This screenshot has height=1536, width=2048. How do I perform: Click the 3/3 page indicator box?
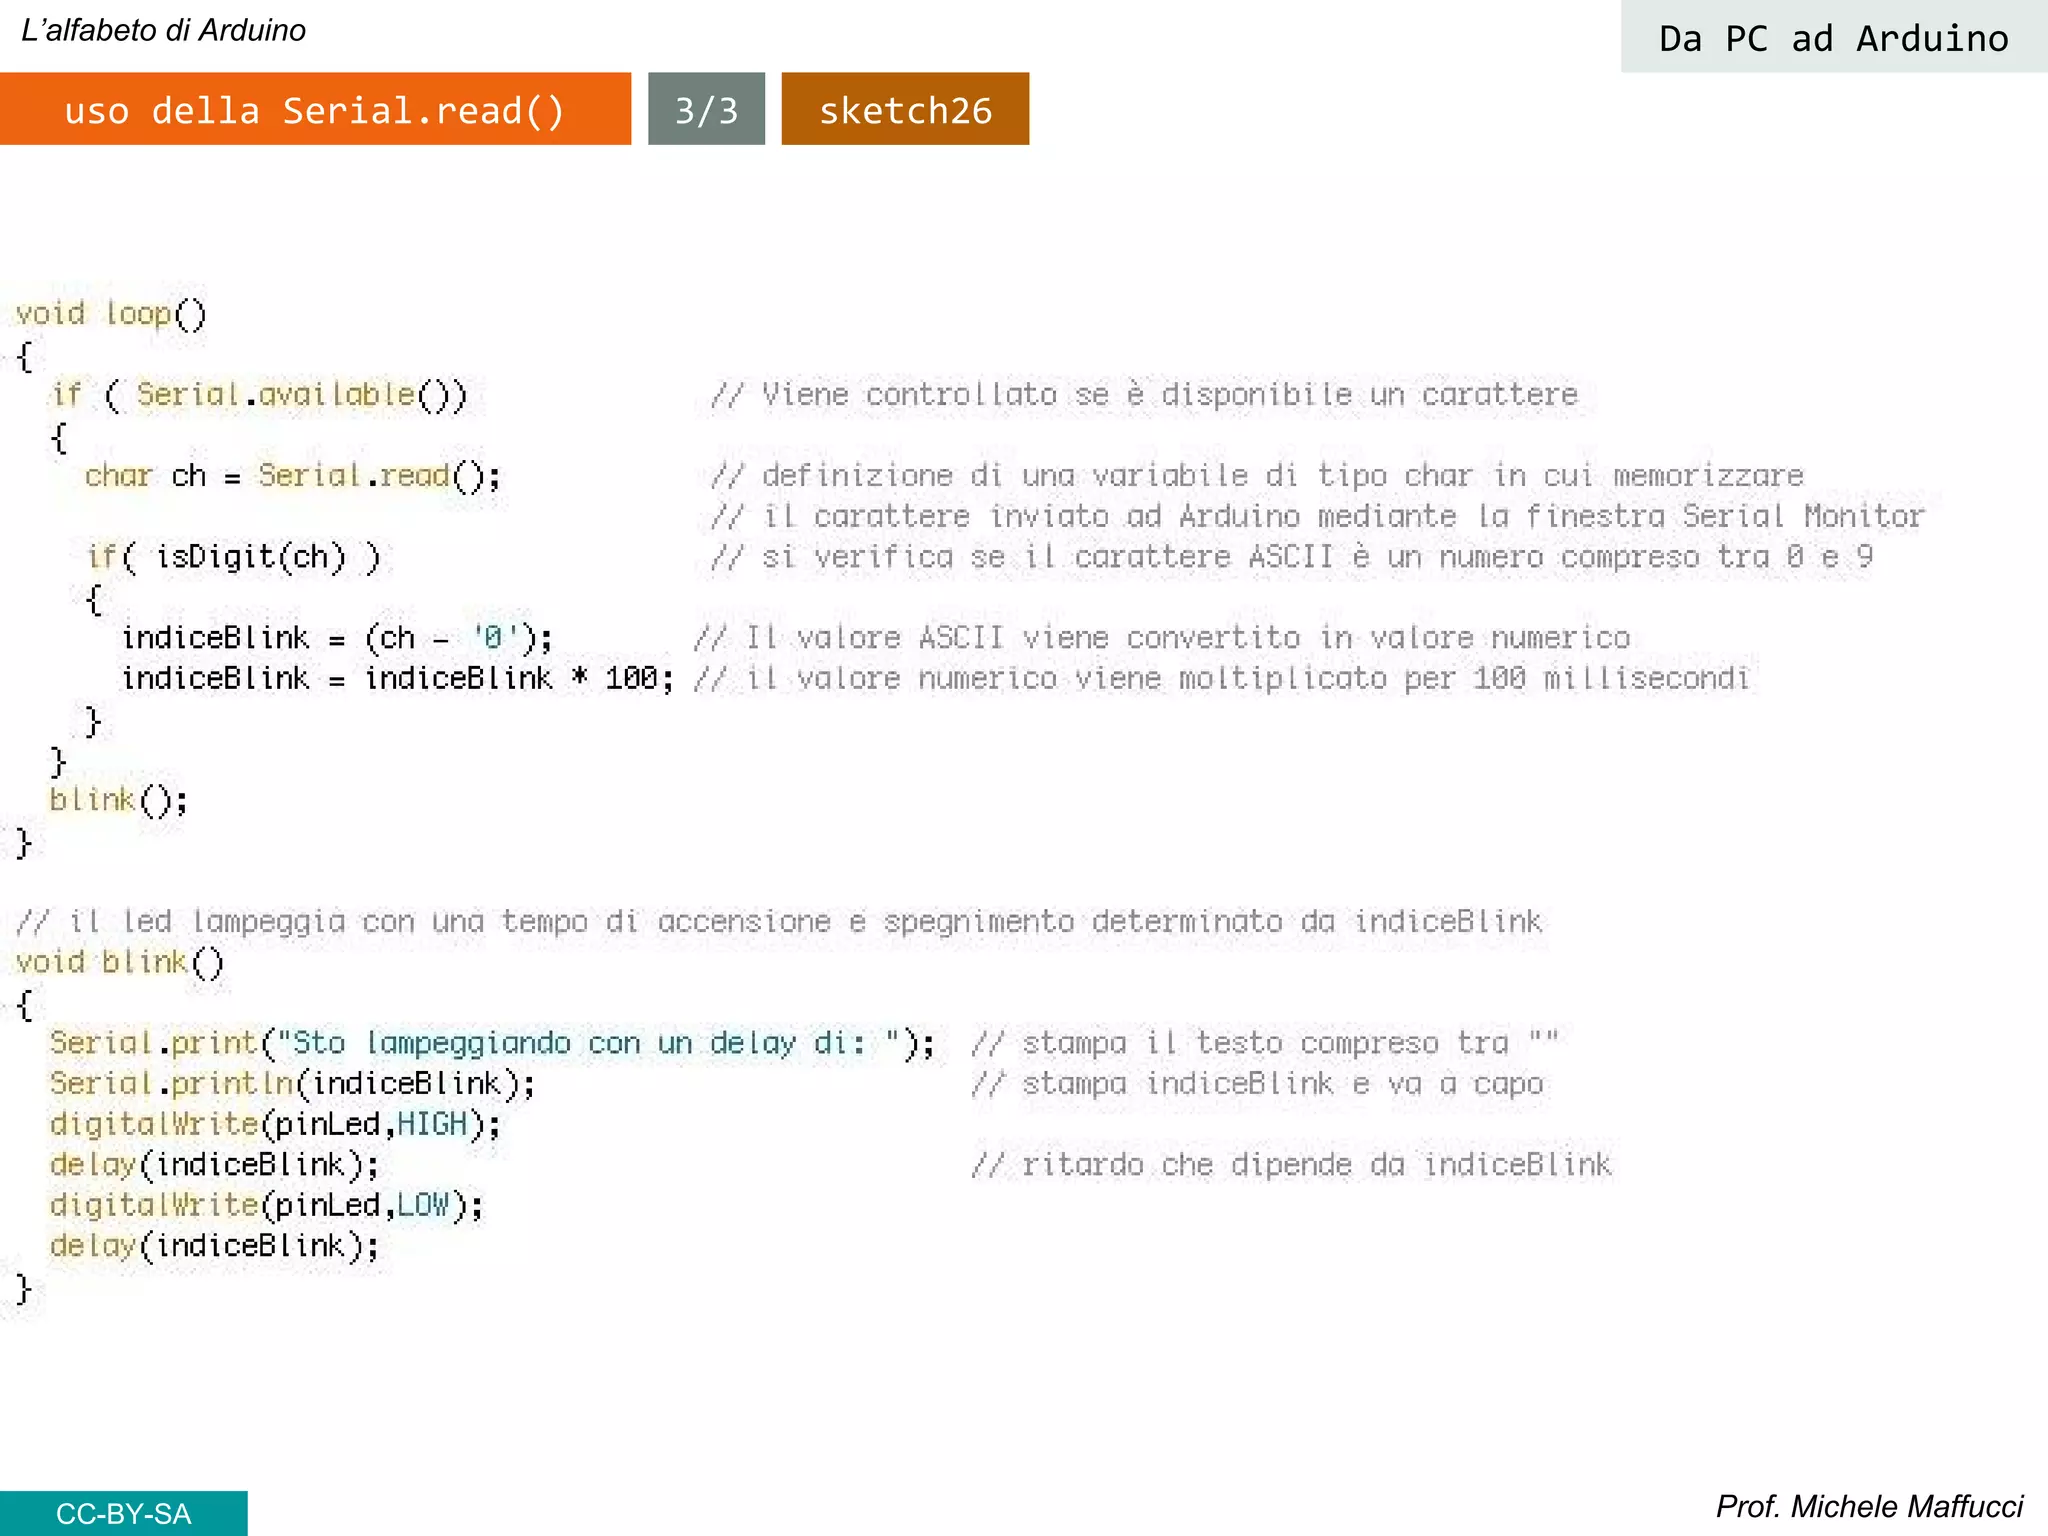[x=706, y=109]
